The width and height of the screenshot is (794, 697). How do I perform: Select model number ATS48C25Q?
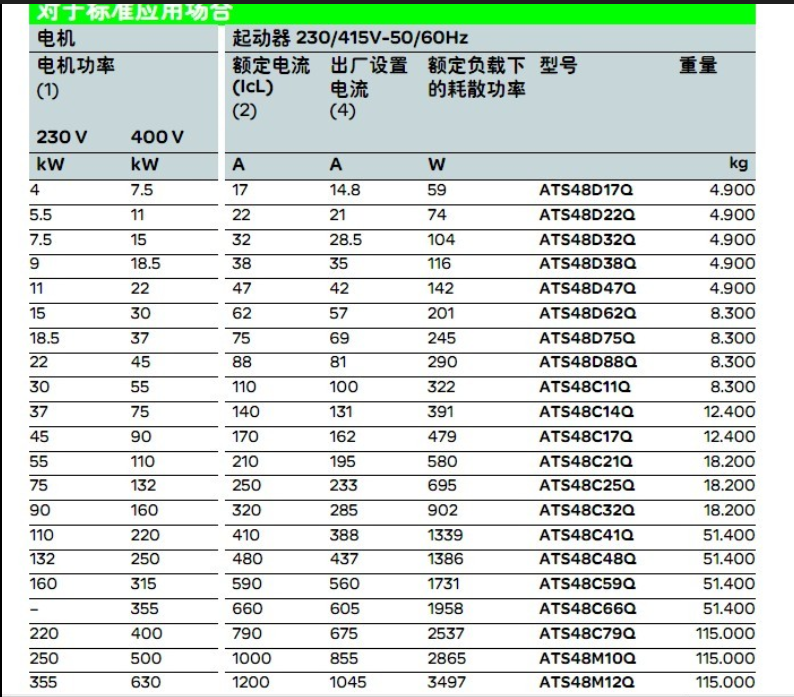pos(587,485)
